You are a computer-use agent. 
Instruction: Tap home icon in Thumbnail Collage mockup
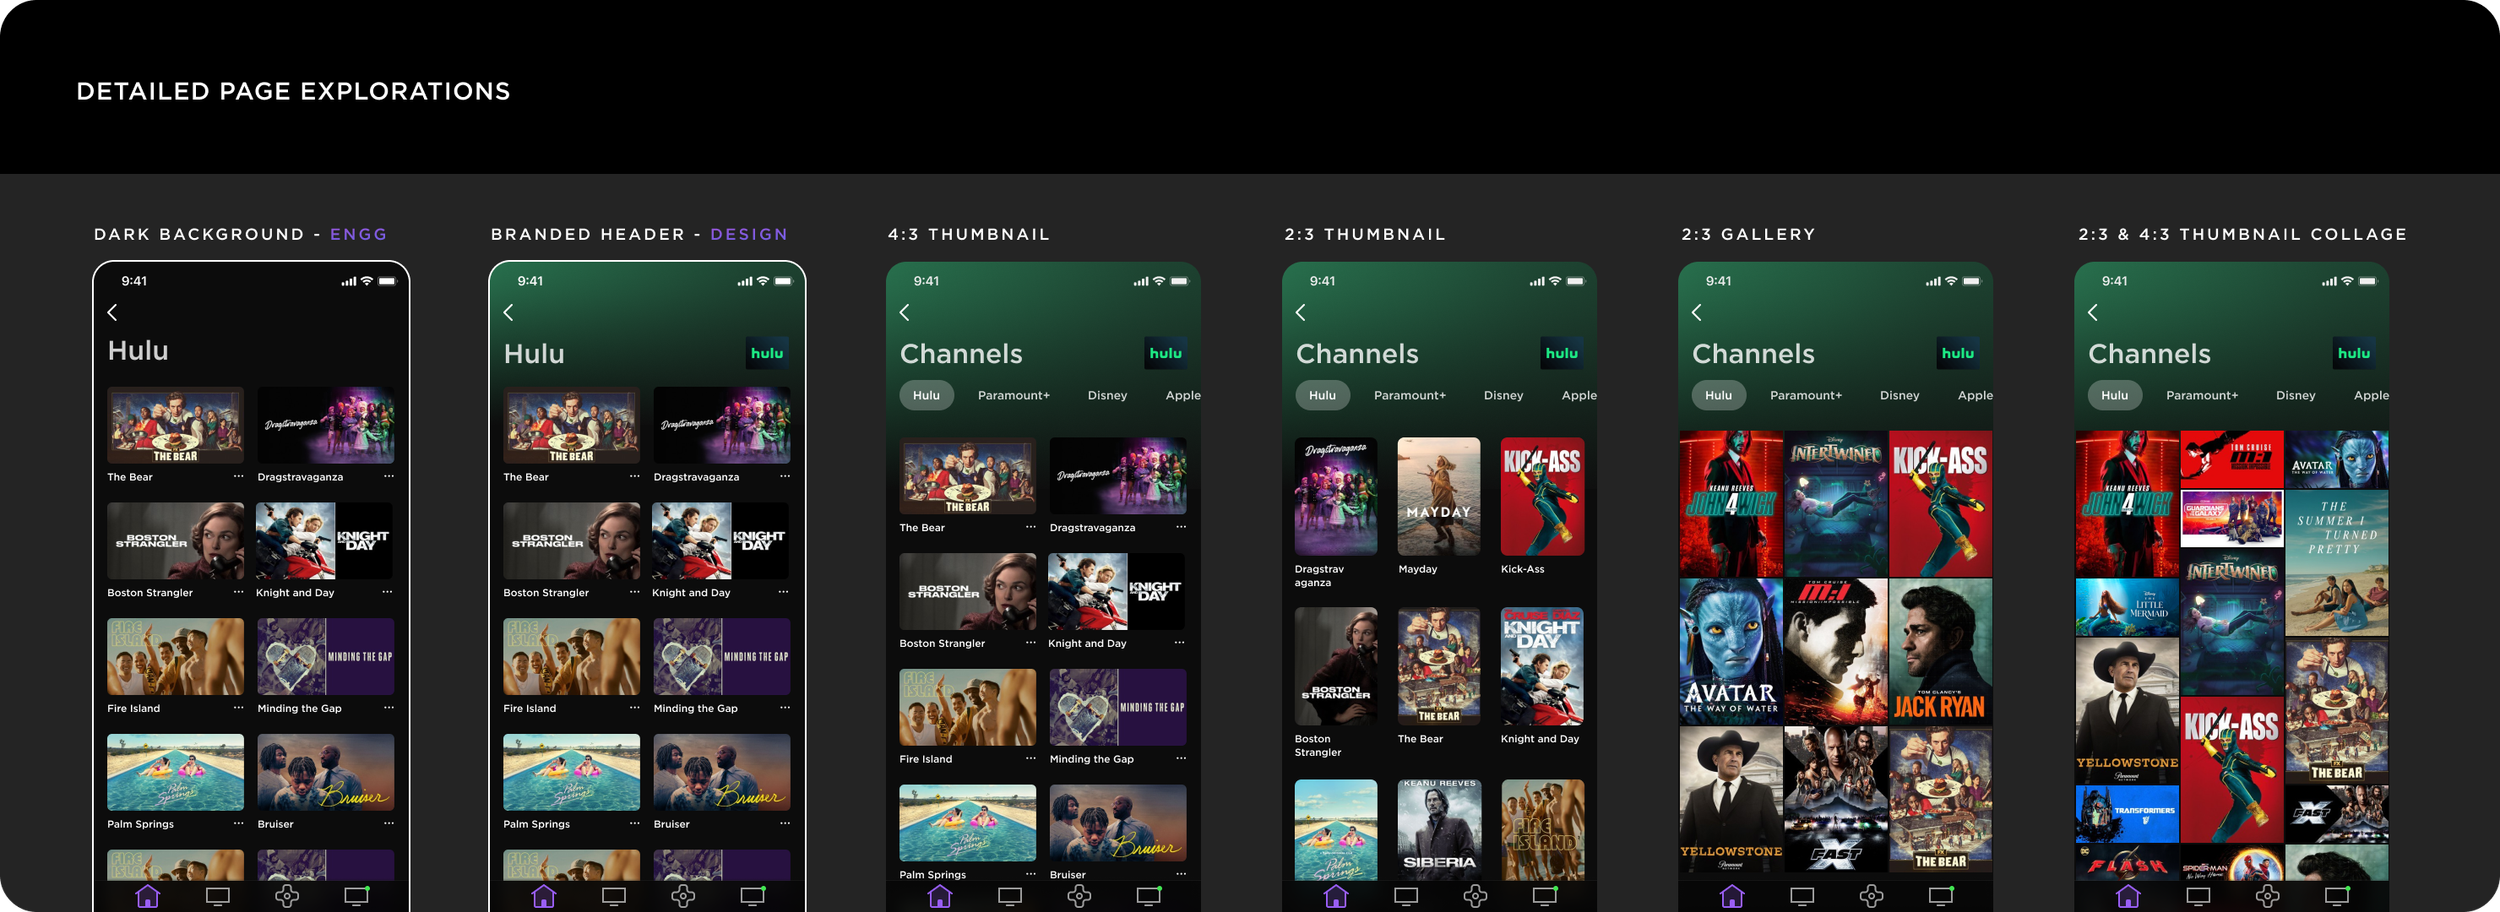(x=2128, y=896)
